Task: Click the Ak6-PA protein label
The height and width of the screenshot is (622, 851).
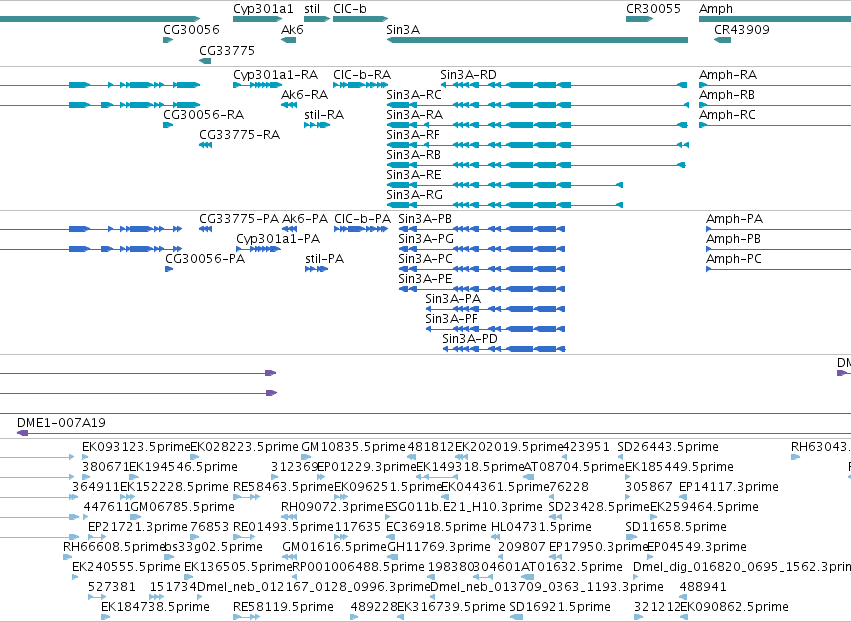Action: [305, 219]
